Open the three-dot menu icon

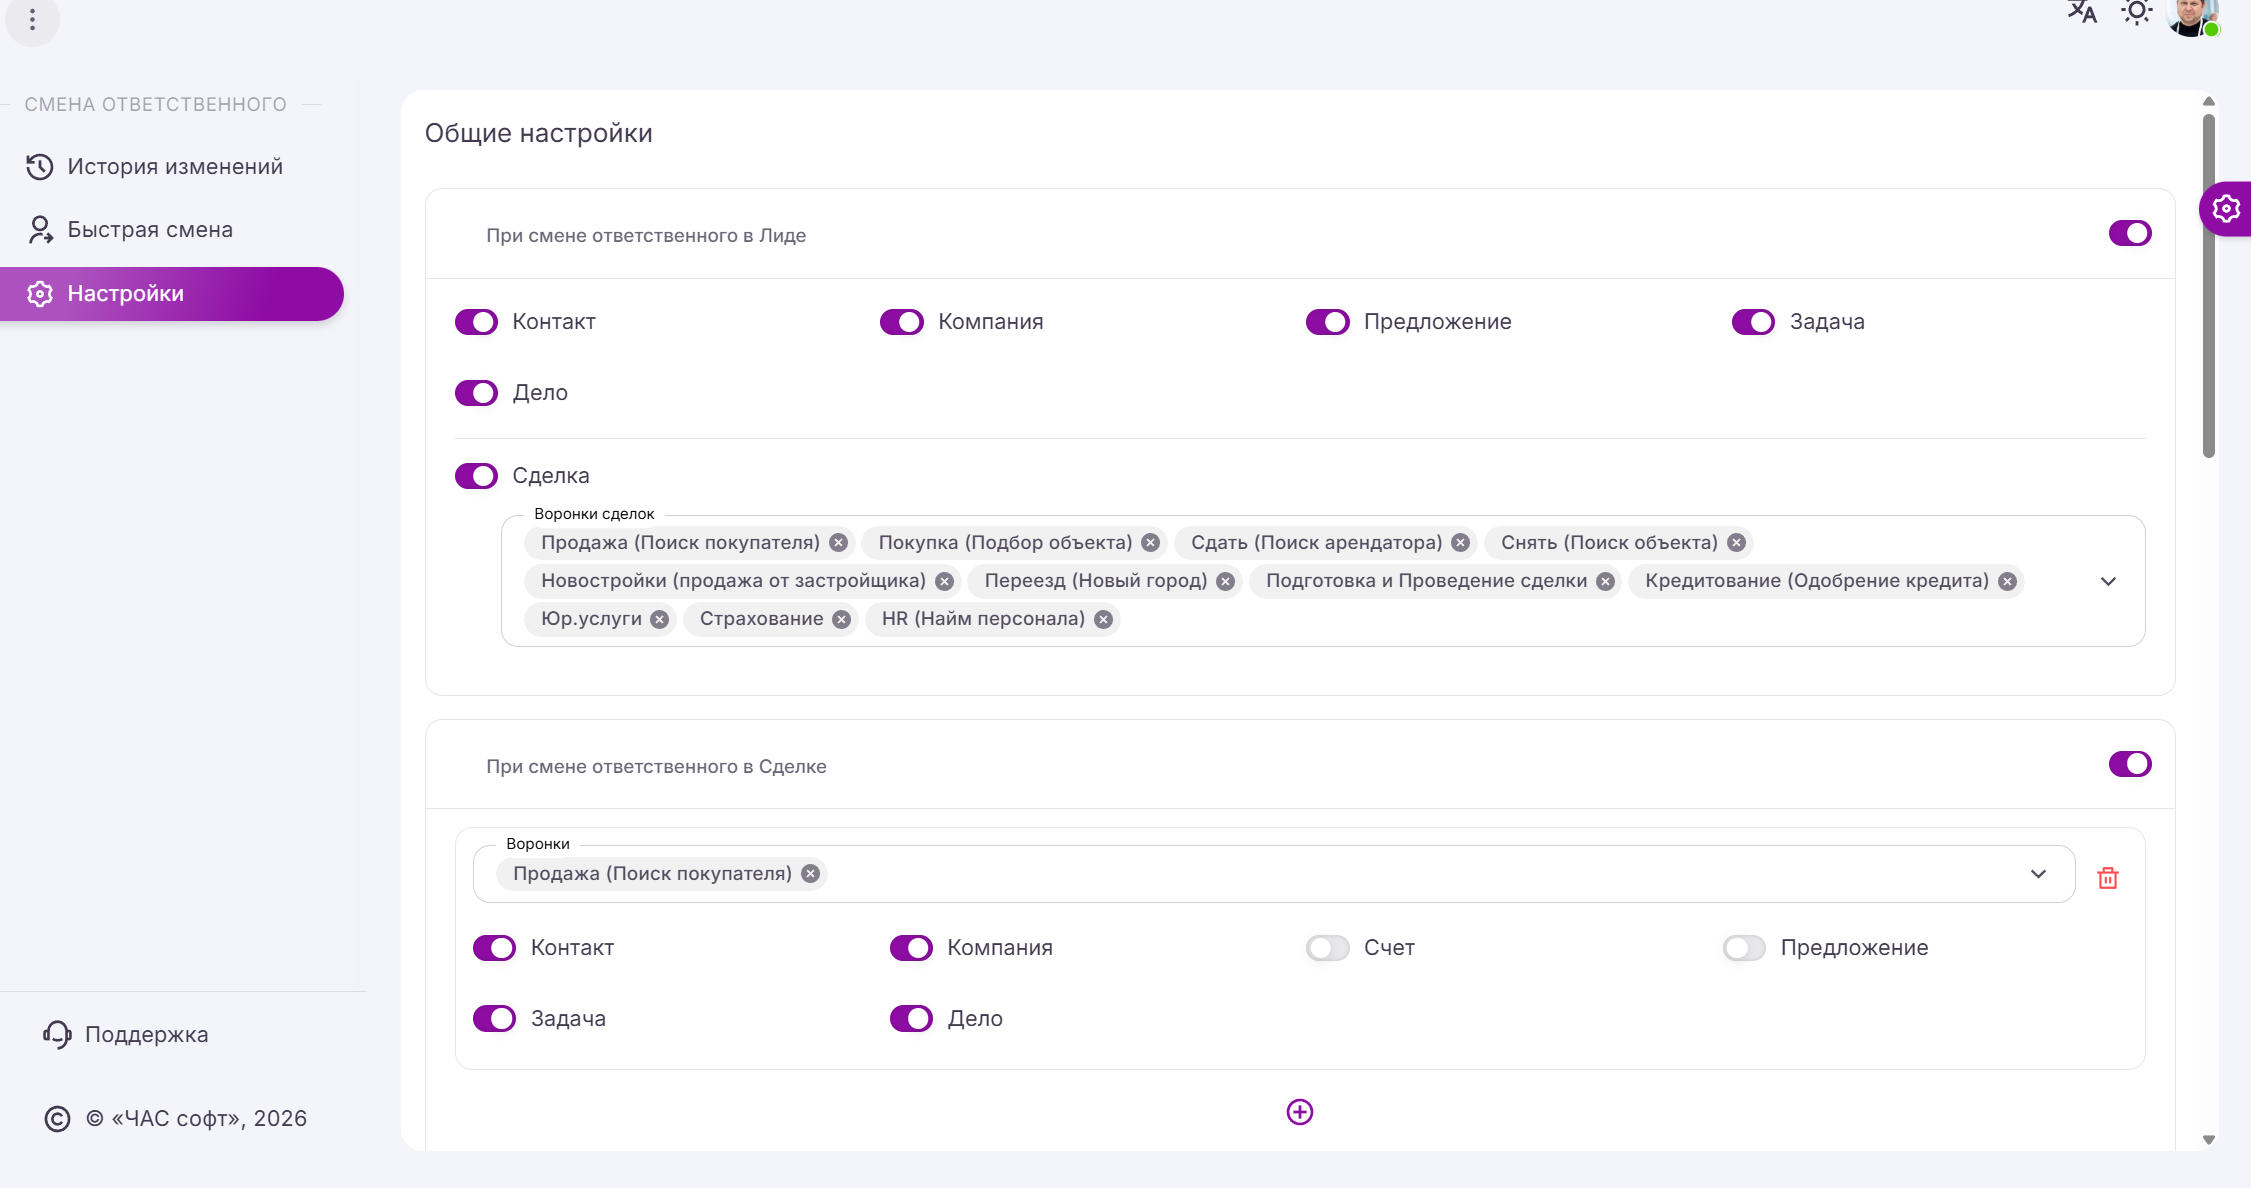tap(32, 19)
